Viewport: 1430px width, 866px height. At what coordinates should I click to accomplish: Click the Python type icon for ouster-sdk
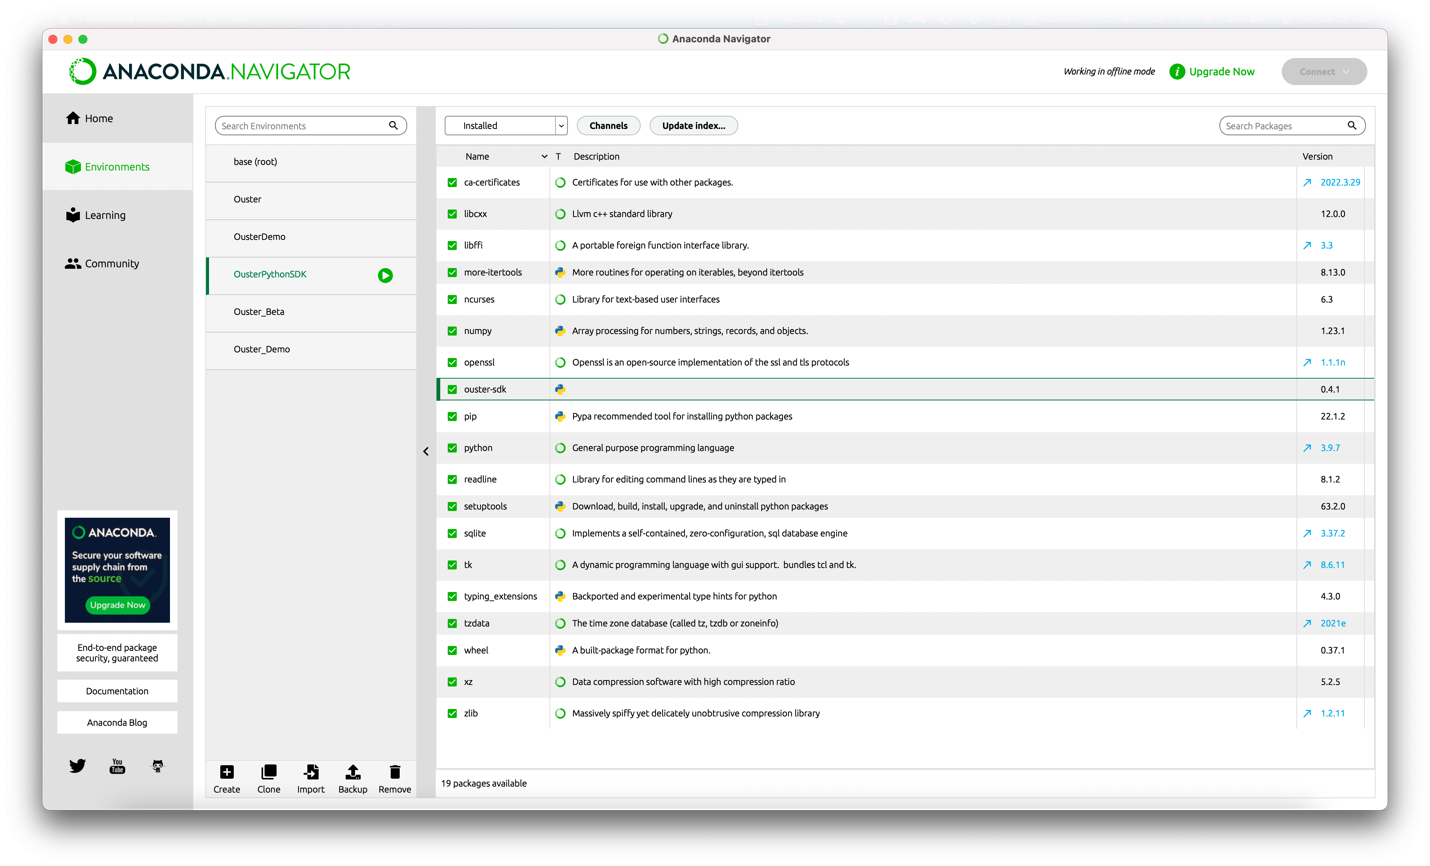tap(560, 389)
